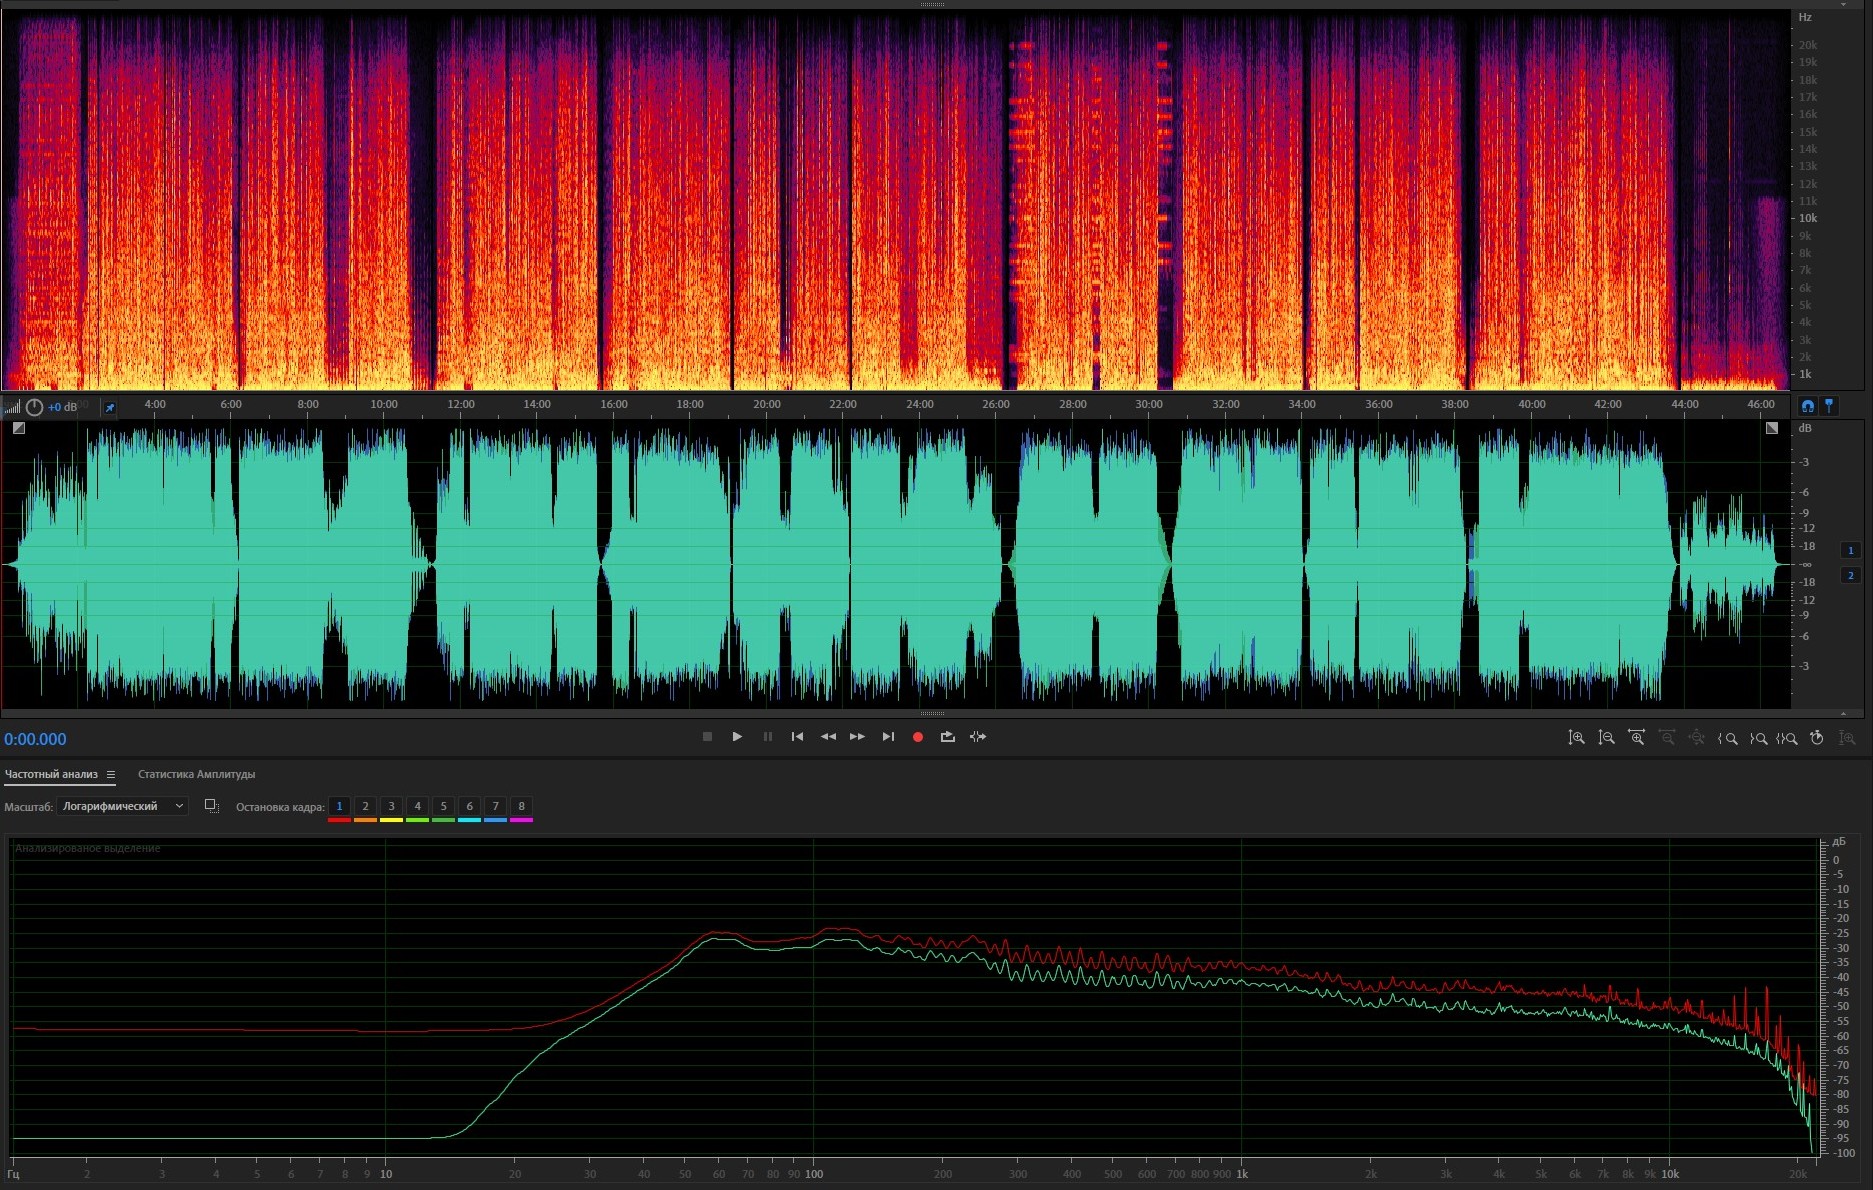1873x1190 pixels.
Task: Click the zoom to selection icon
Action: pyautogui.click(x=1787, y=738)
